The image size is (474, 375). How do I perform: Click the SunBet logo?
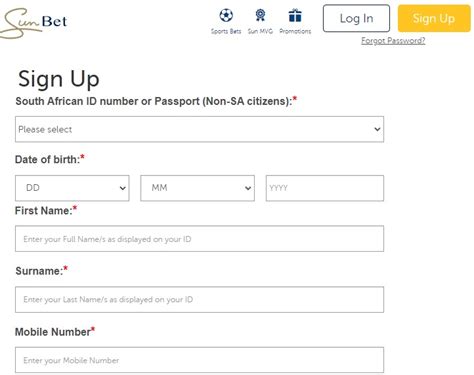(33, 23)
